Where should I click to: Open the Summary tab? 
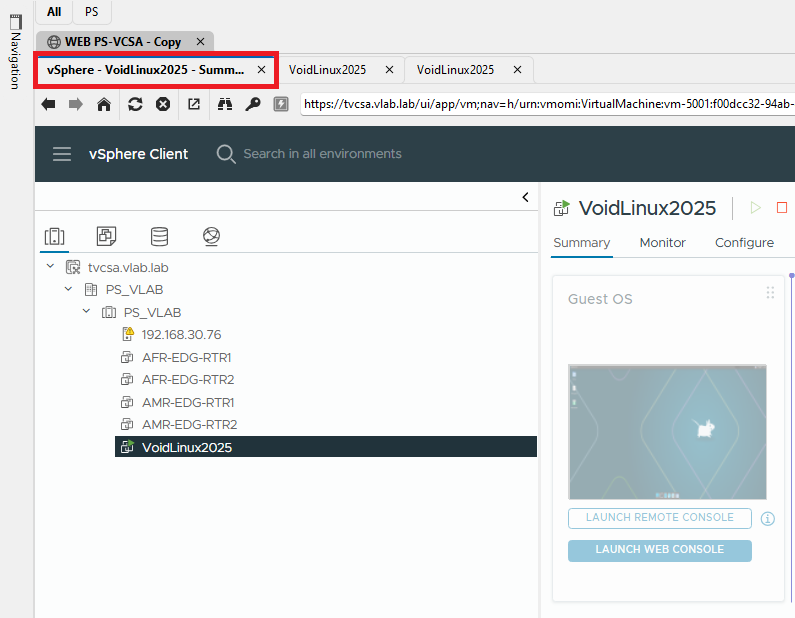click(x=582, y=243)
